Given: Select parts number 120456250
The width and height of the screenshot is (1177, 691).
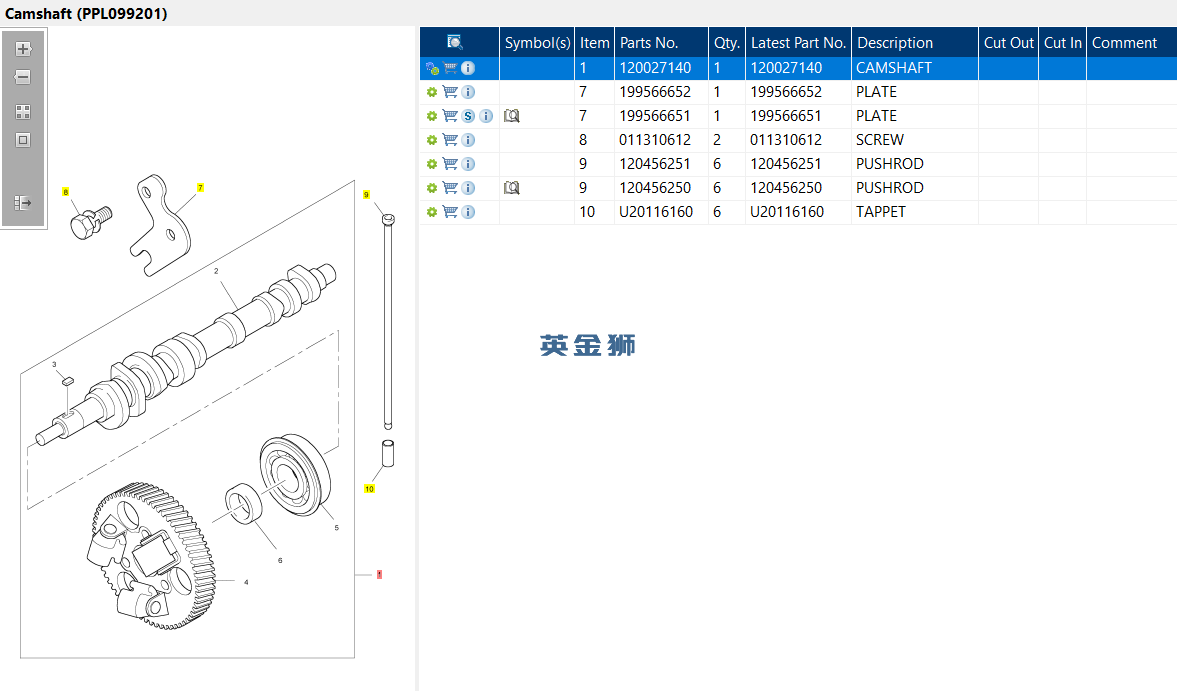Looking at the screenshot, I should click(655, 188).
